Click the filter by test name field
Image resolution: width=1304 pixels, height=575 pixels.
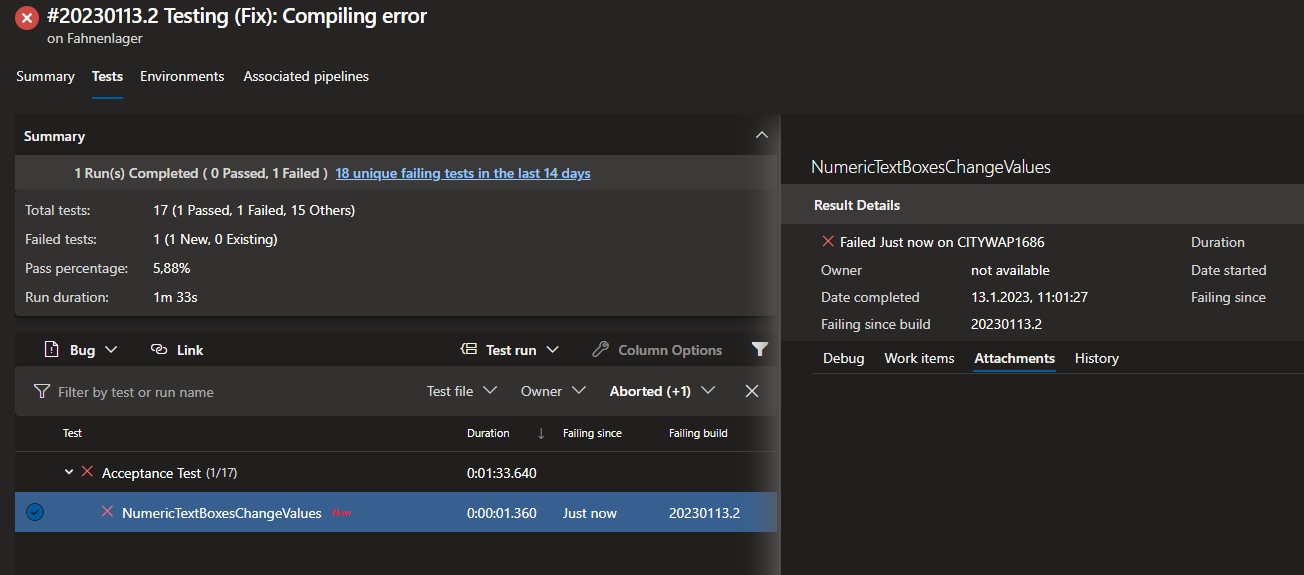(230, 392)
